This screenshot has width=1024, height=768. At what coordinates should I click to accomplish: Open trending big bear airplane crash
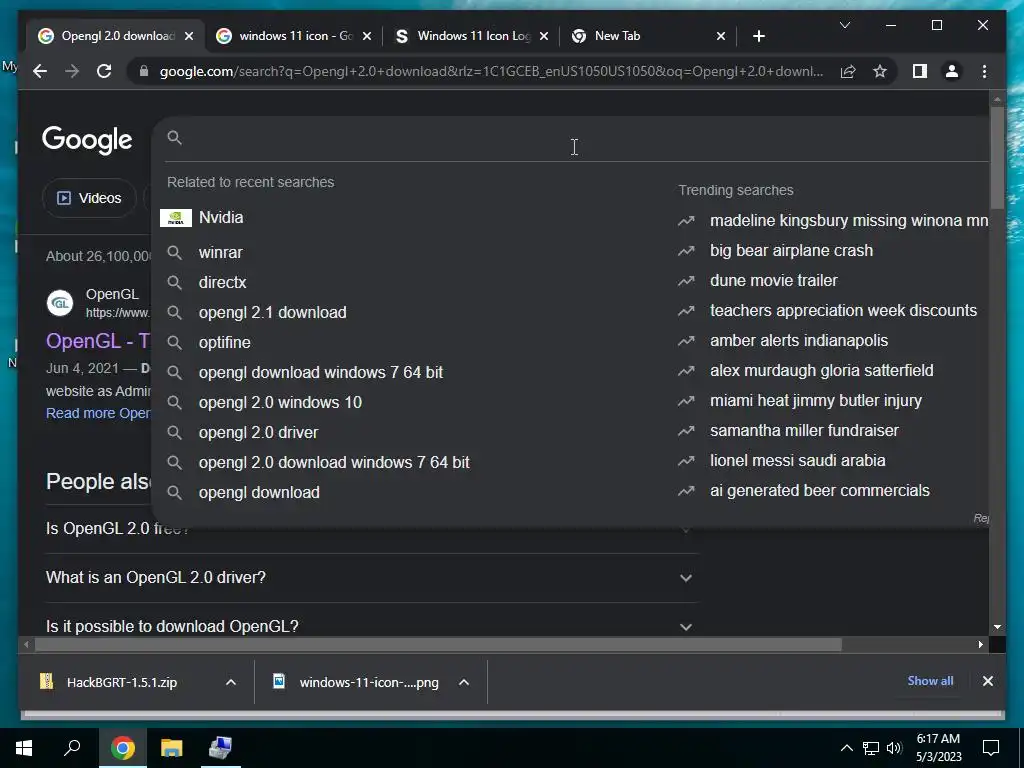point(833,251)
